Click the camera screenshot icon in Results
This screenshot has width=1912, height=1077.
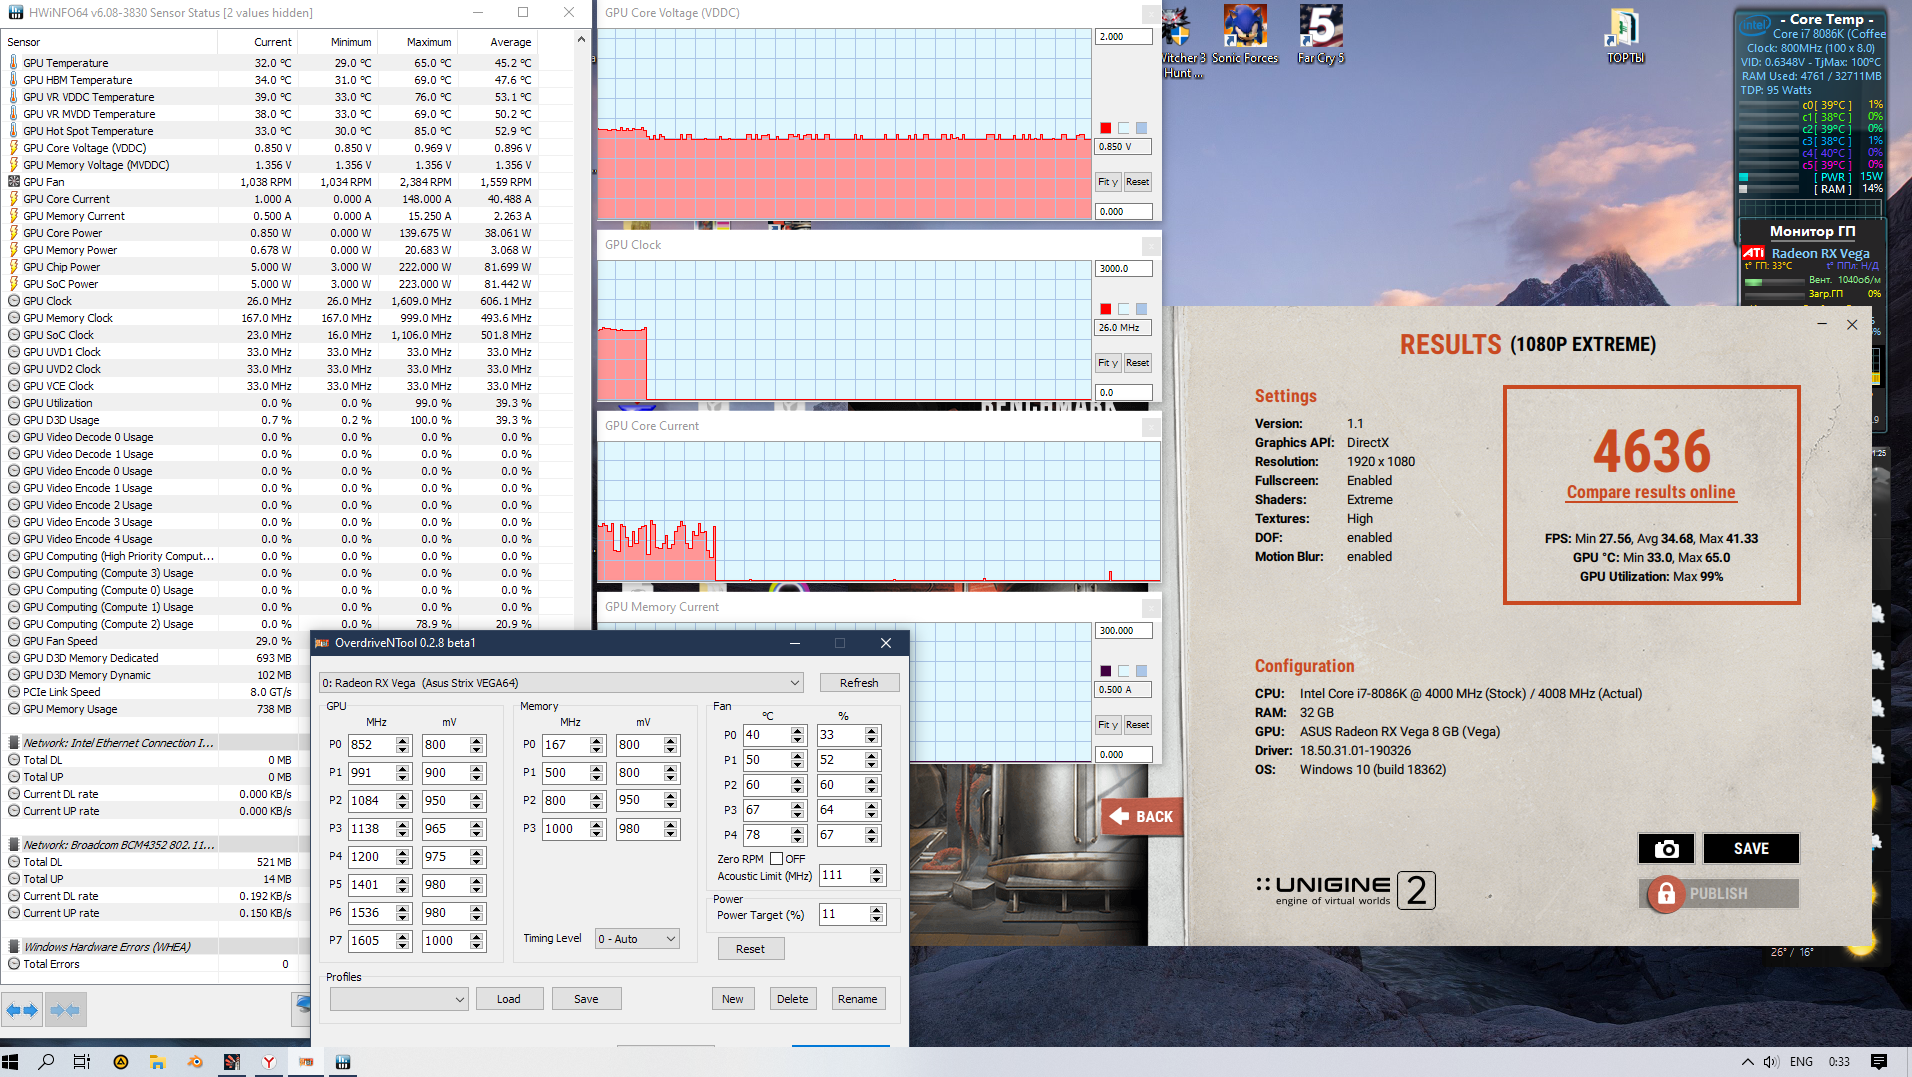tap(1666, 848)
